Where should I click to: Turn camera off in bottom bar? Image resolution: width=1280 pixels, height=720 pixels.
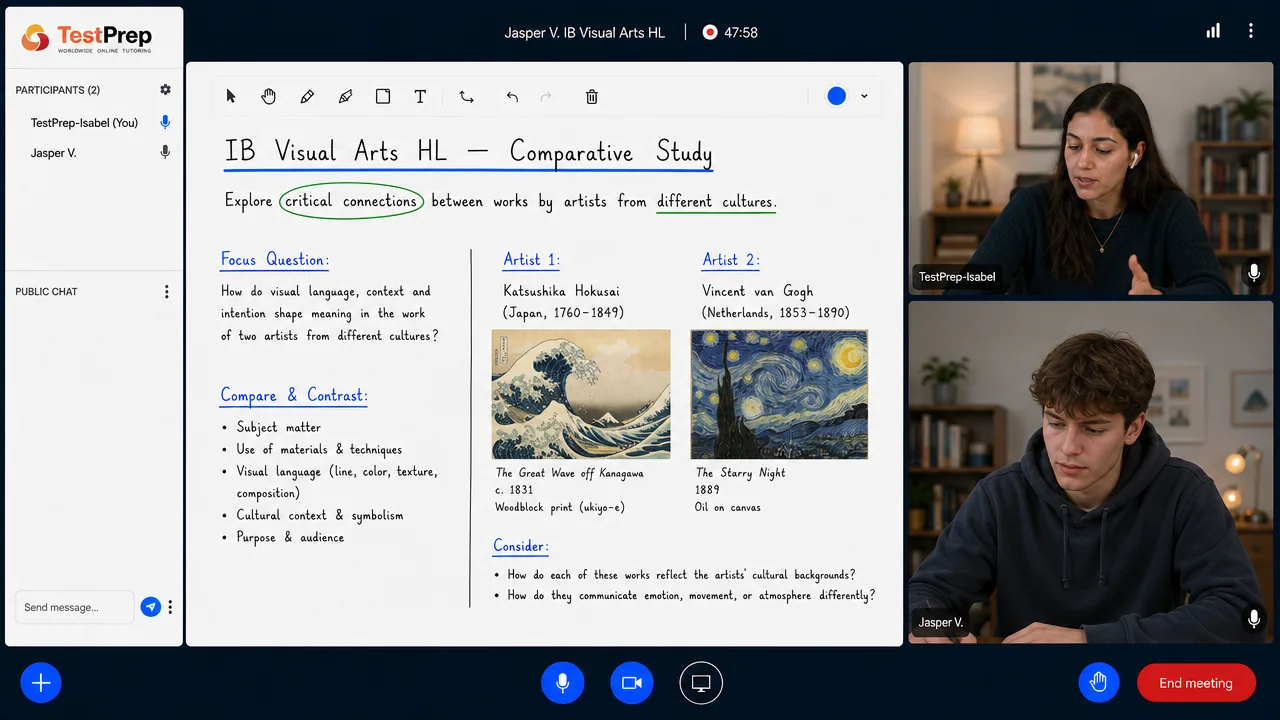click(632, 683)
